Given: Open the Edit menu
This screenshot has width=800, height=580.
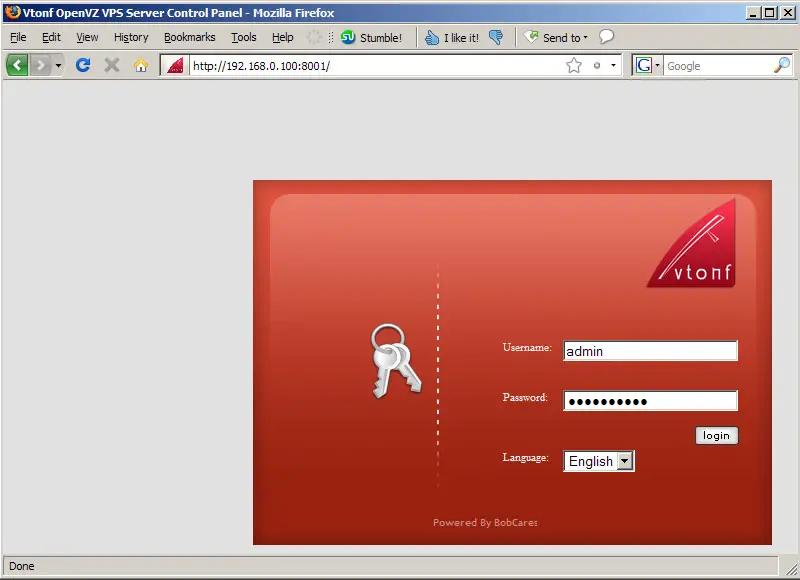Looking at the screenshot, I should coord(51,37).
